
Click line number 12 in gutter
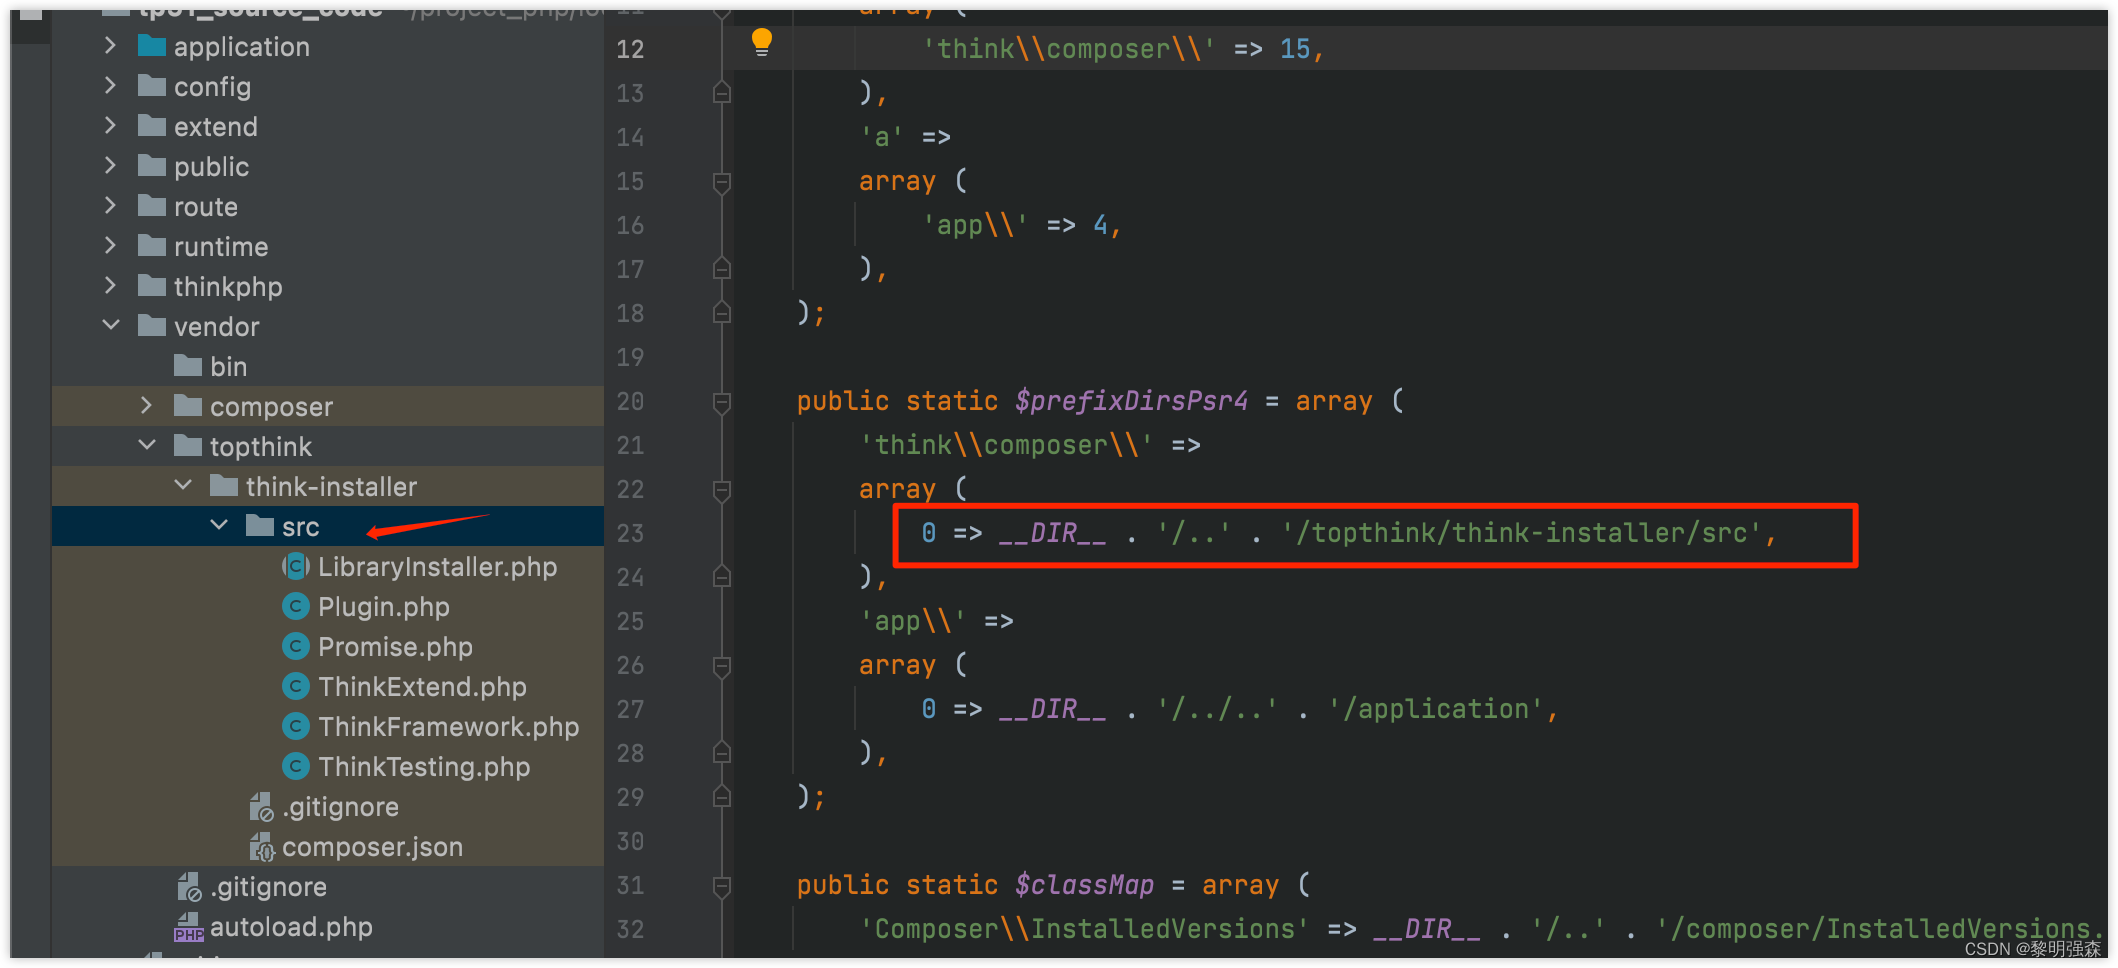[x=630, y=49]
